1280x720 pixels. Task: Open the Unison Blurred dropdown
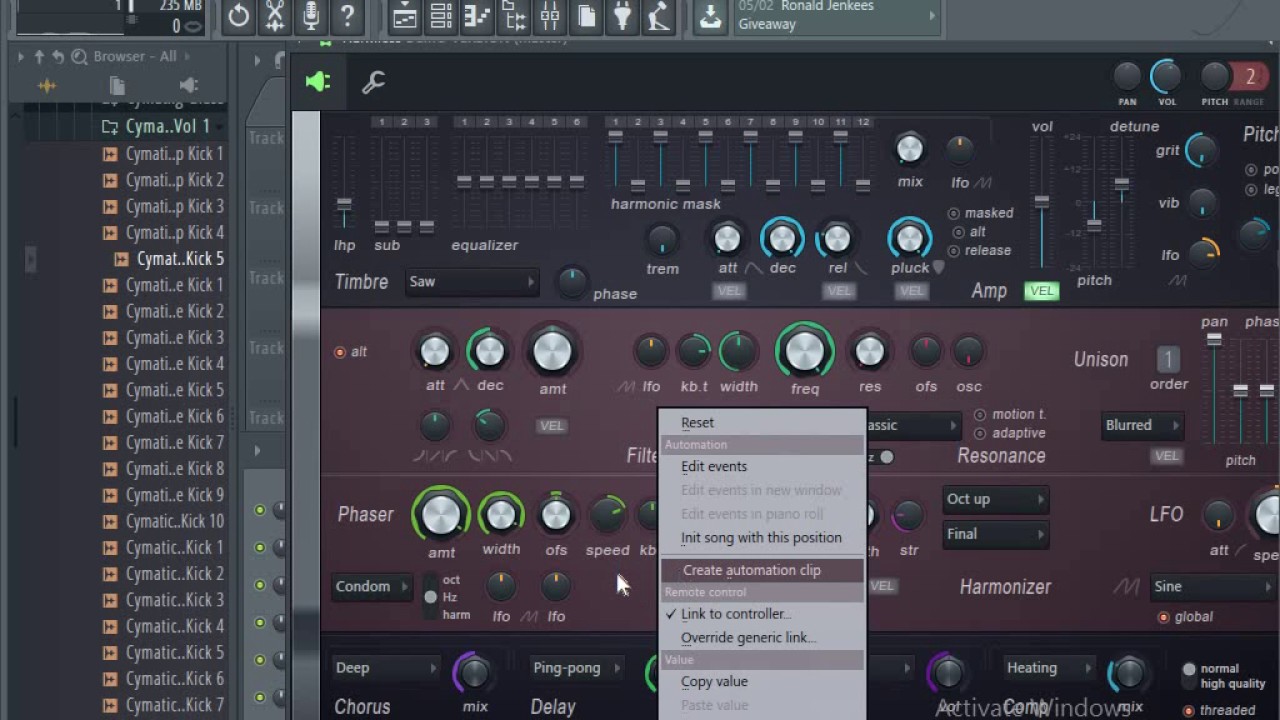[x=1143, y=425]
